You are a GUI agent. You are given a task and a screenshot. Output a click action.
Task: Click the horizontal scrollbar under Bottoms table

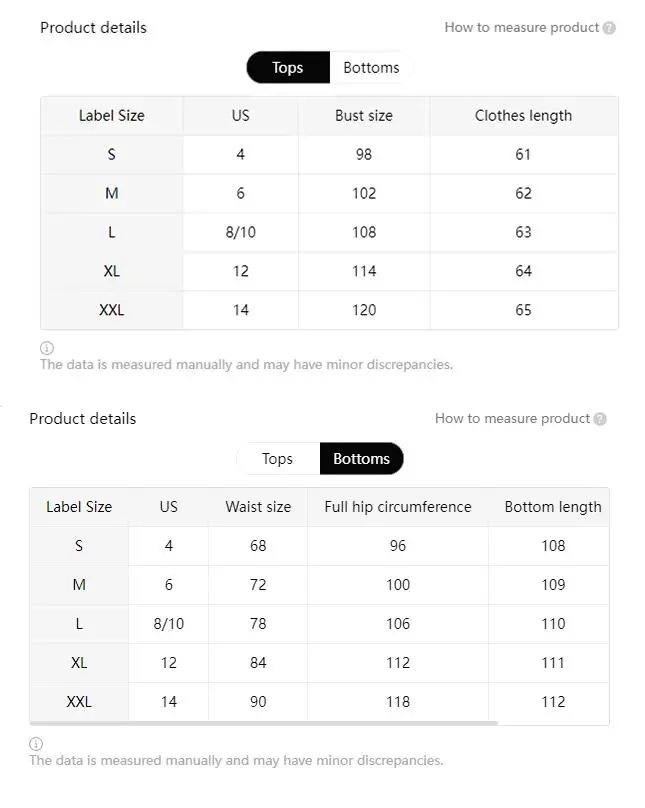263,722
